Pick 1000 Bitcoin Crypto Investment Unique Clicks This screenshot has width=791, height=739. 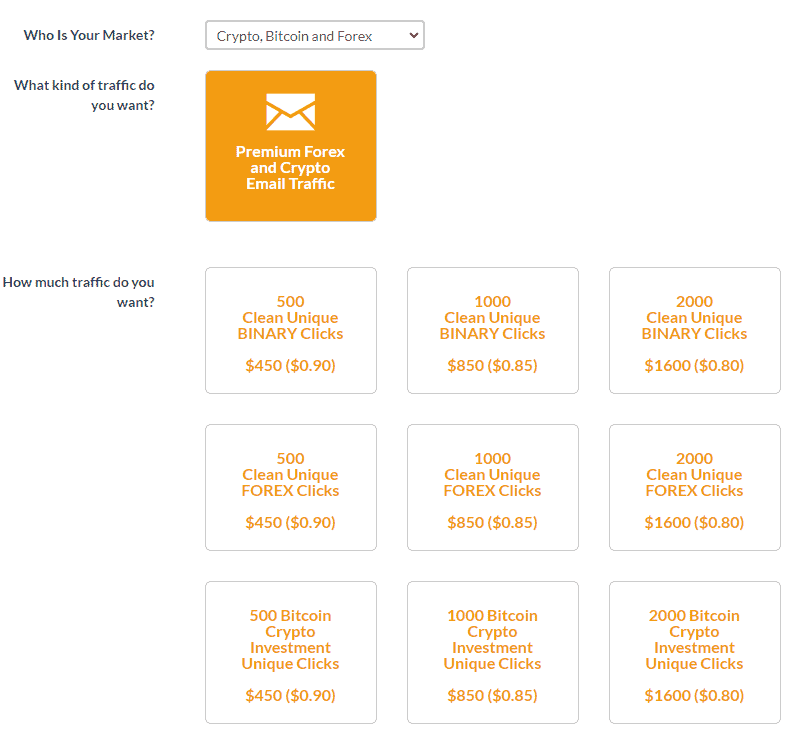(x=493, y=652)
